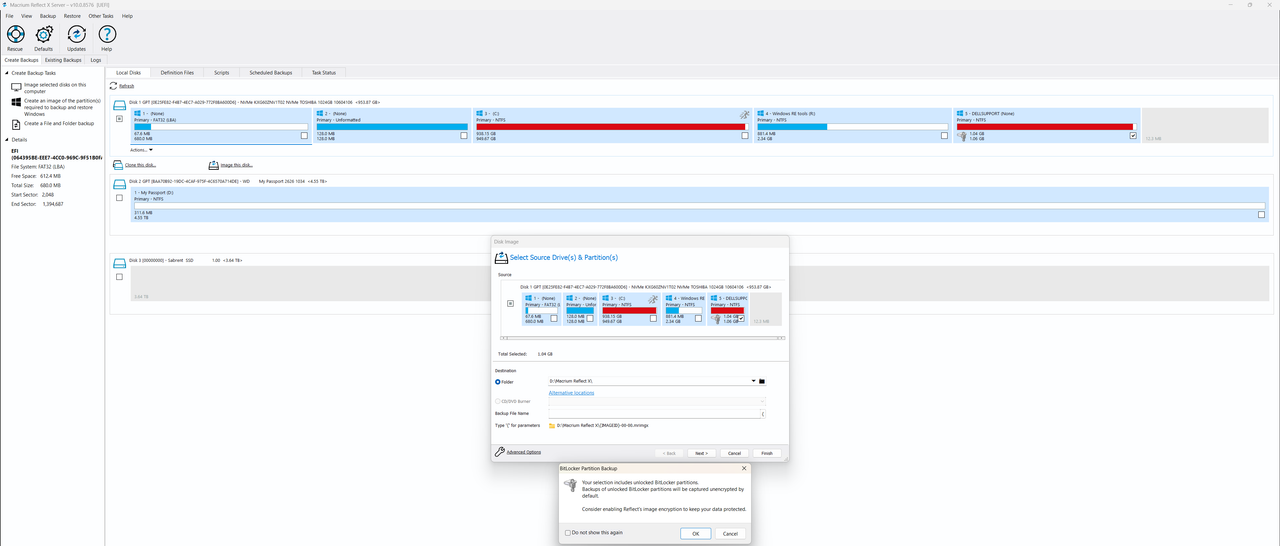Open the View menu
This screenshot has width=1280, height=546.
pos(27,16)
